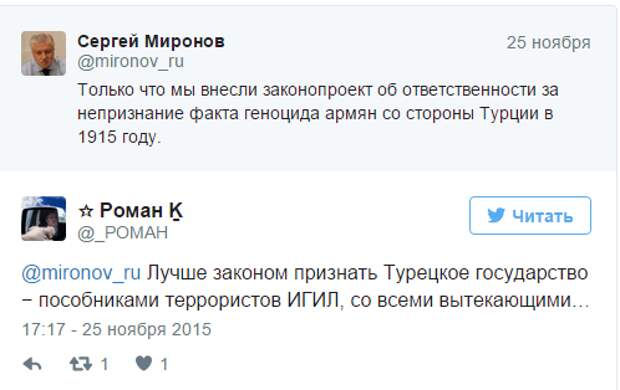620x390 pixels.
Task: Open the @_РОМАН handle link
Action: click(x=123, y=233)
